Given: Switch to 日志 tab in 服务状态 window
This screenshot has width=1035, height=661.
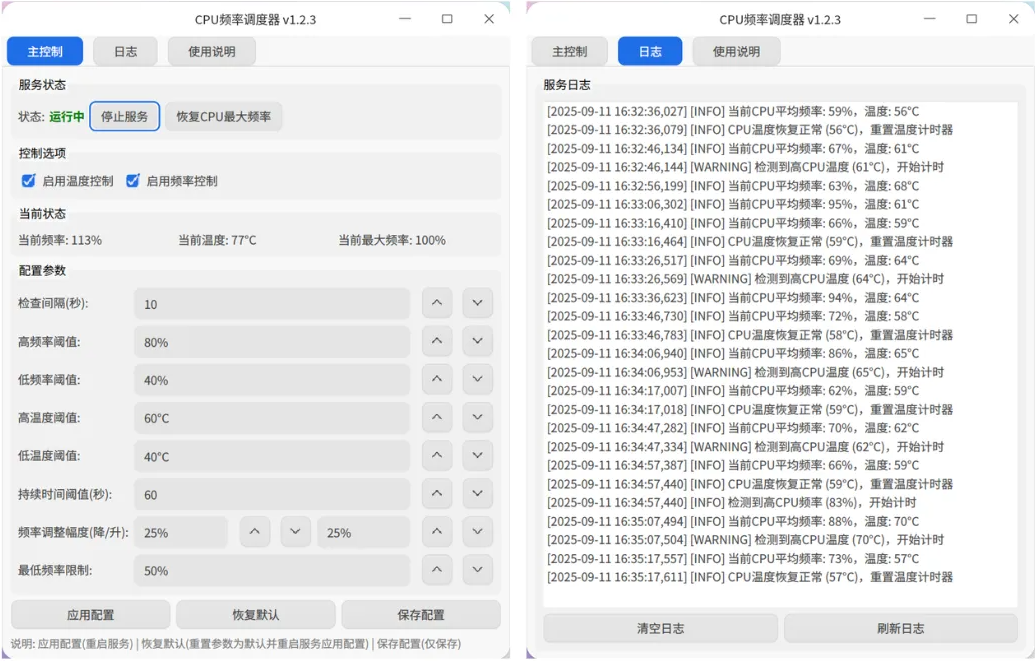Looking at the screenshot, I should coord(125,52).
